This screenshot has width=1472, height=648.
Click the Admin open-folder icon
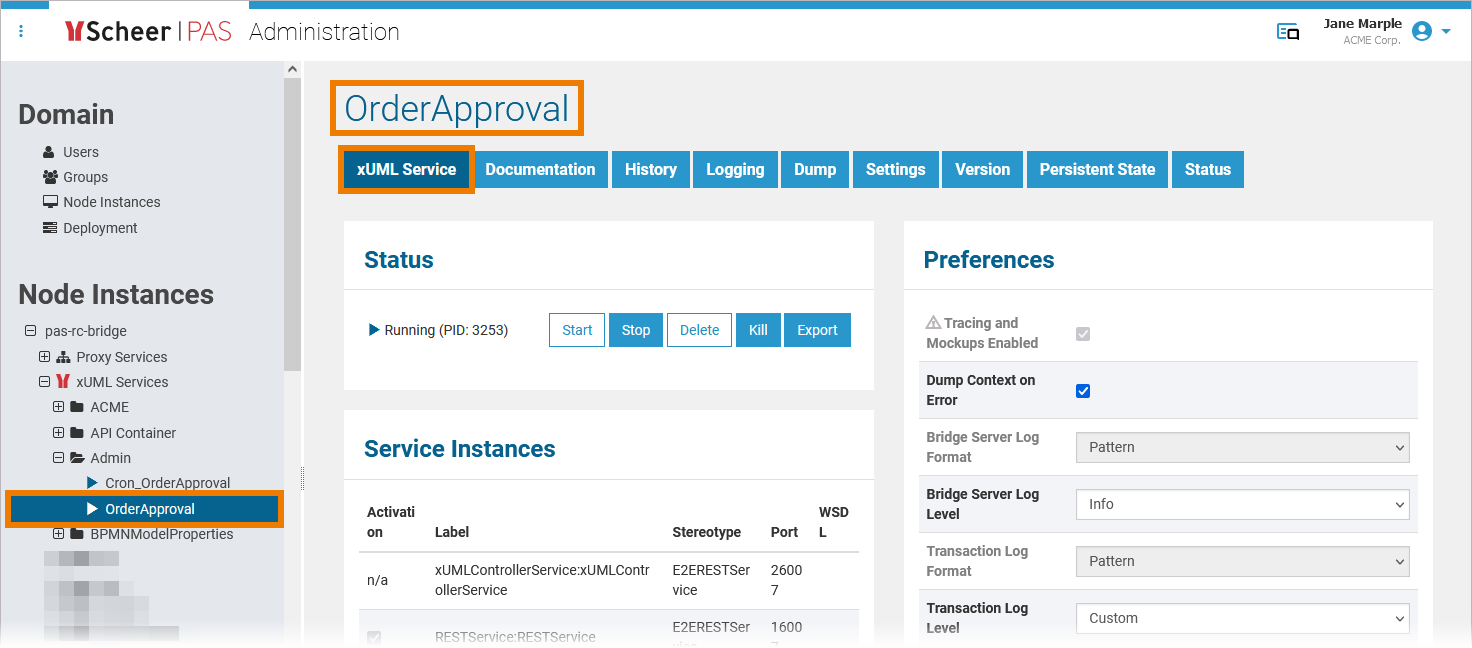[x=77, y=458]
